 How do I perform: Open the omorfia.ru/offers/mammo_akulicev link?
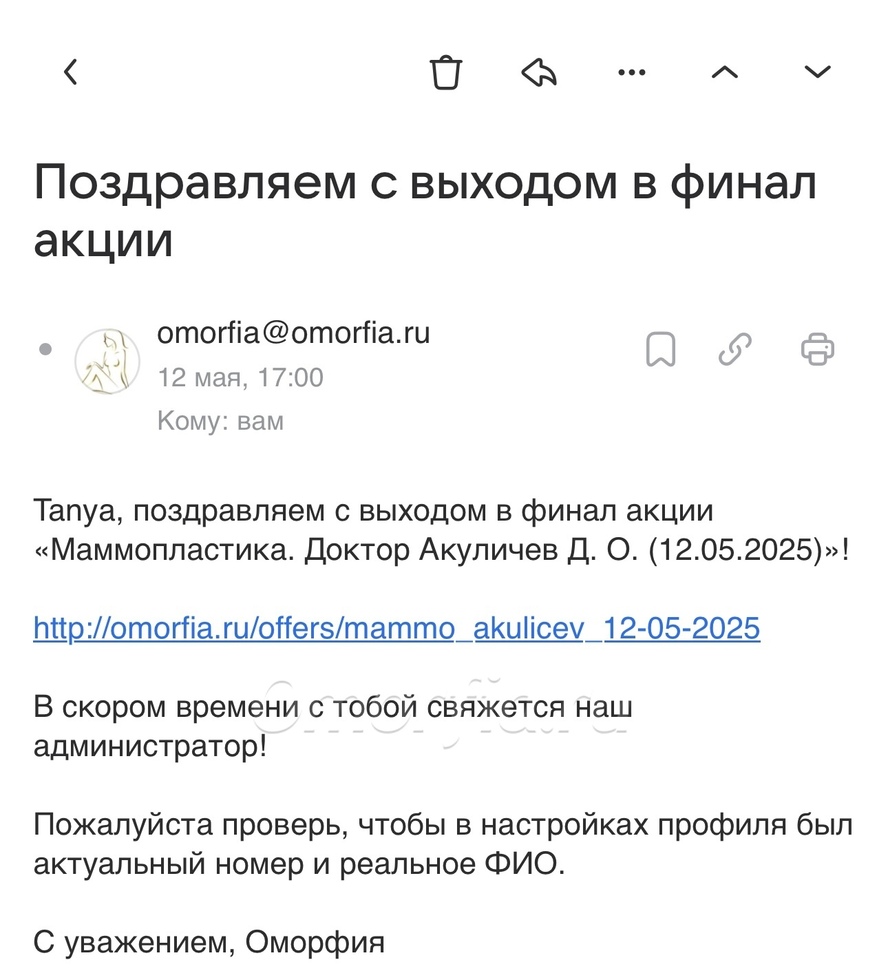point(396,629)
